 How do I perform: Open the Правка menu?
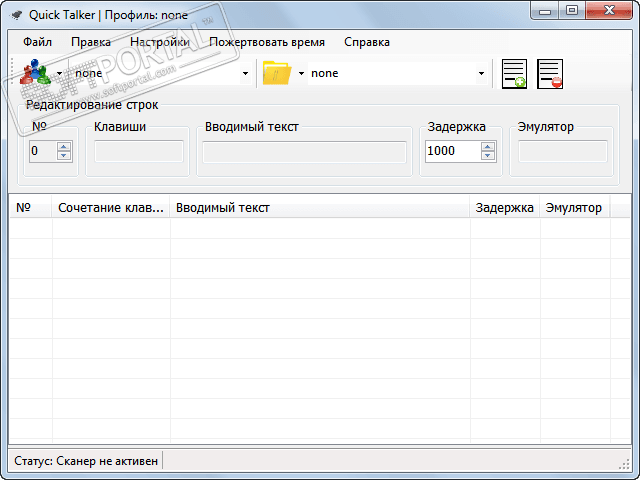coord(91,42)
